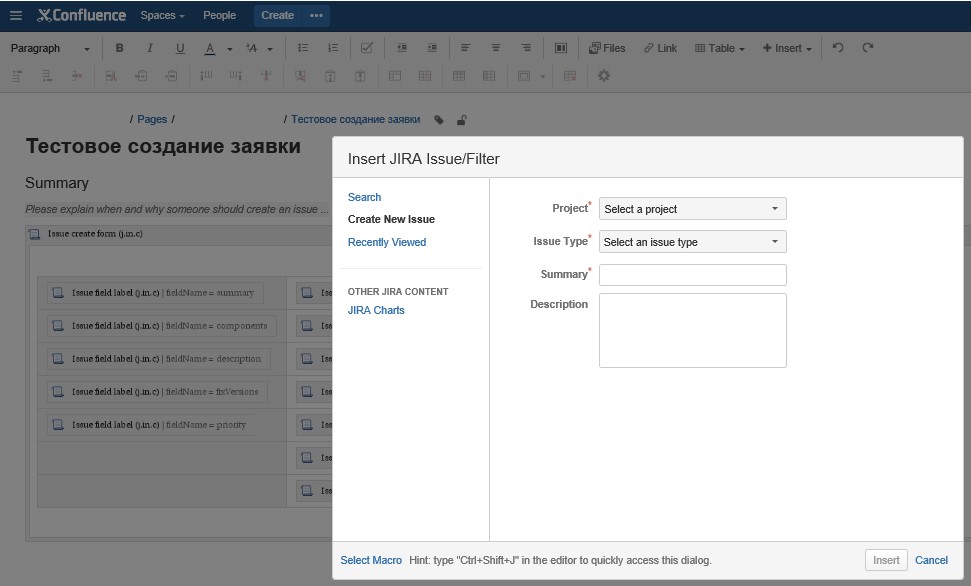Switch to the Search tab in dialog
The height and width of the screenshot is (586, 971).
tap(364, 197)
